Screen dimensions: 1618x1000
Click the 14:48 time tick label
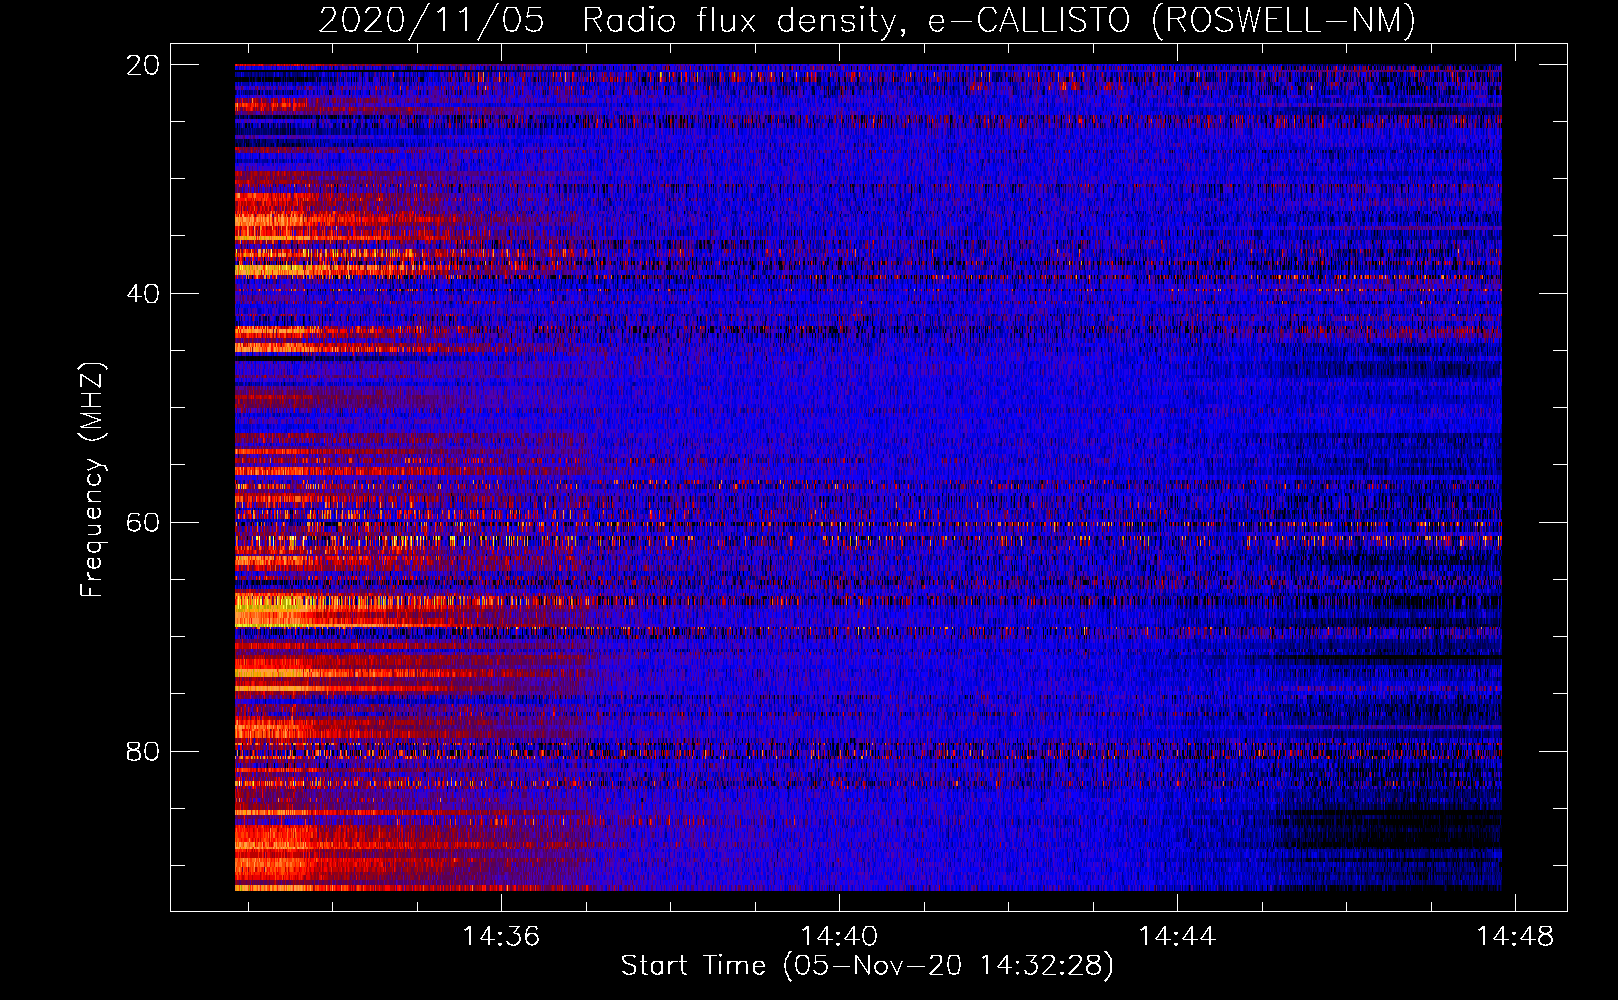(1516, 936)
